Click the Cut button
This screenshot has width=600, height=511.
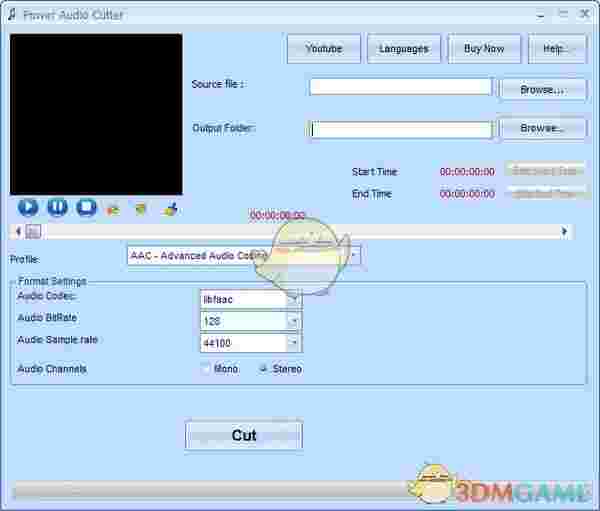point(244,435)
